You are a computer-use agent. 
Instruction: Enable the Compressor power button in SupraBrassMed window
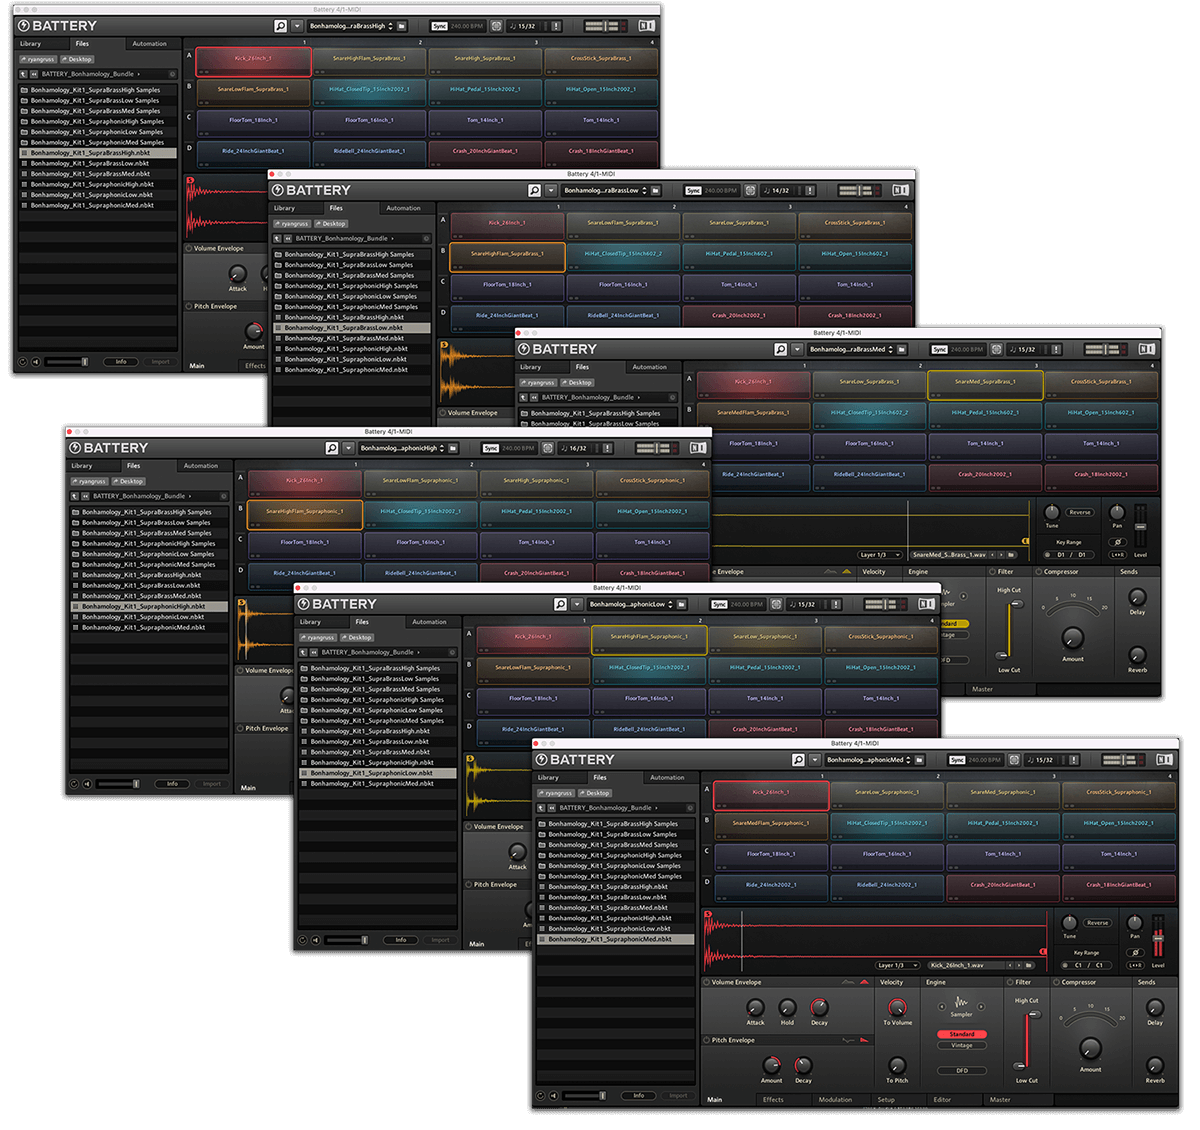click(x=1039, y=572)
